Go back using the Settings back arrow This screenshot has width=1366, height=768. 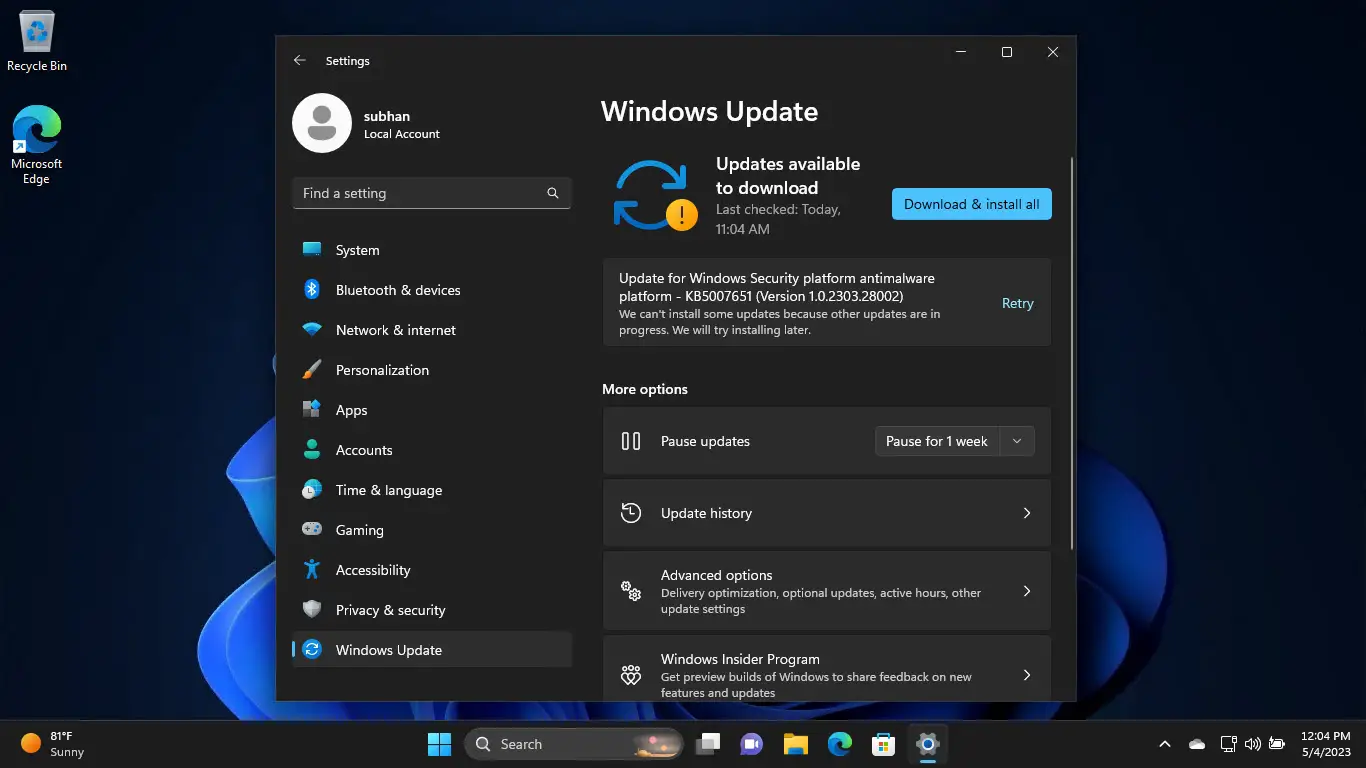coord(300,61)
